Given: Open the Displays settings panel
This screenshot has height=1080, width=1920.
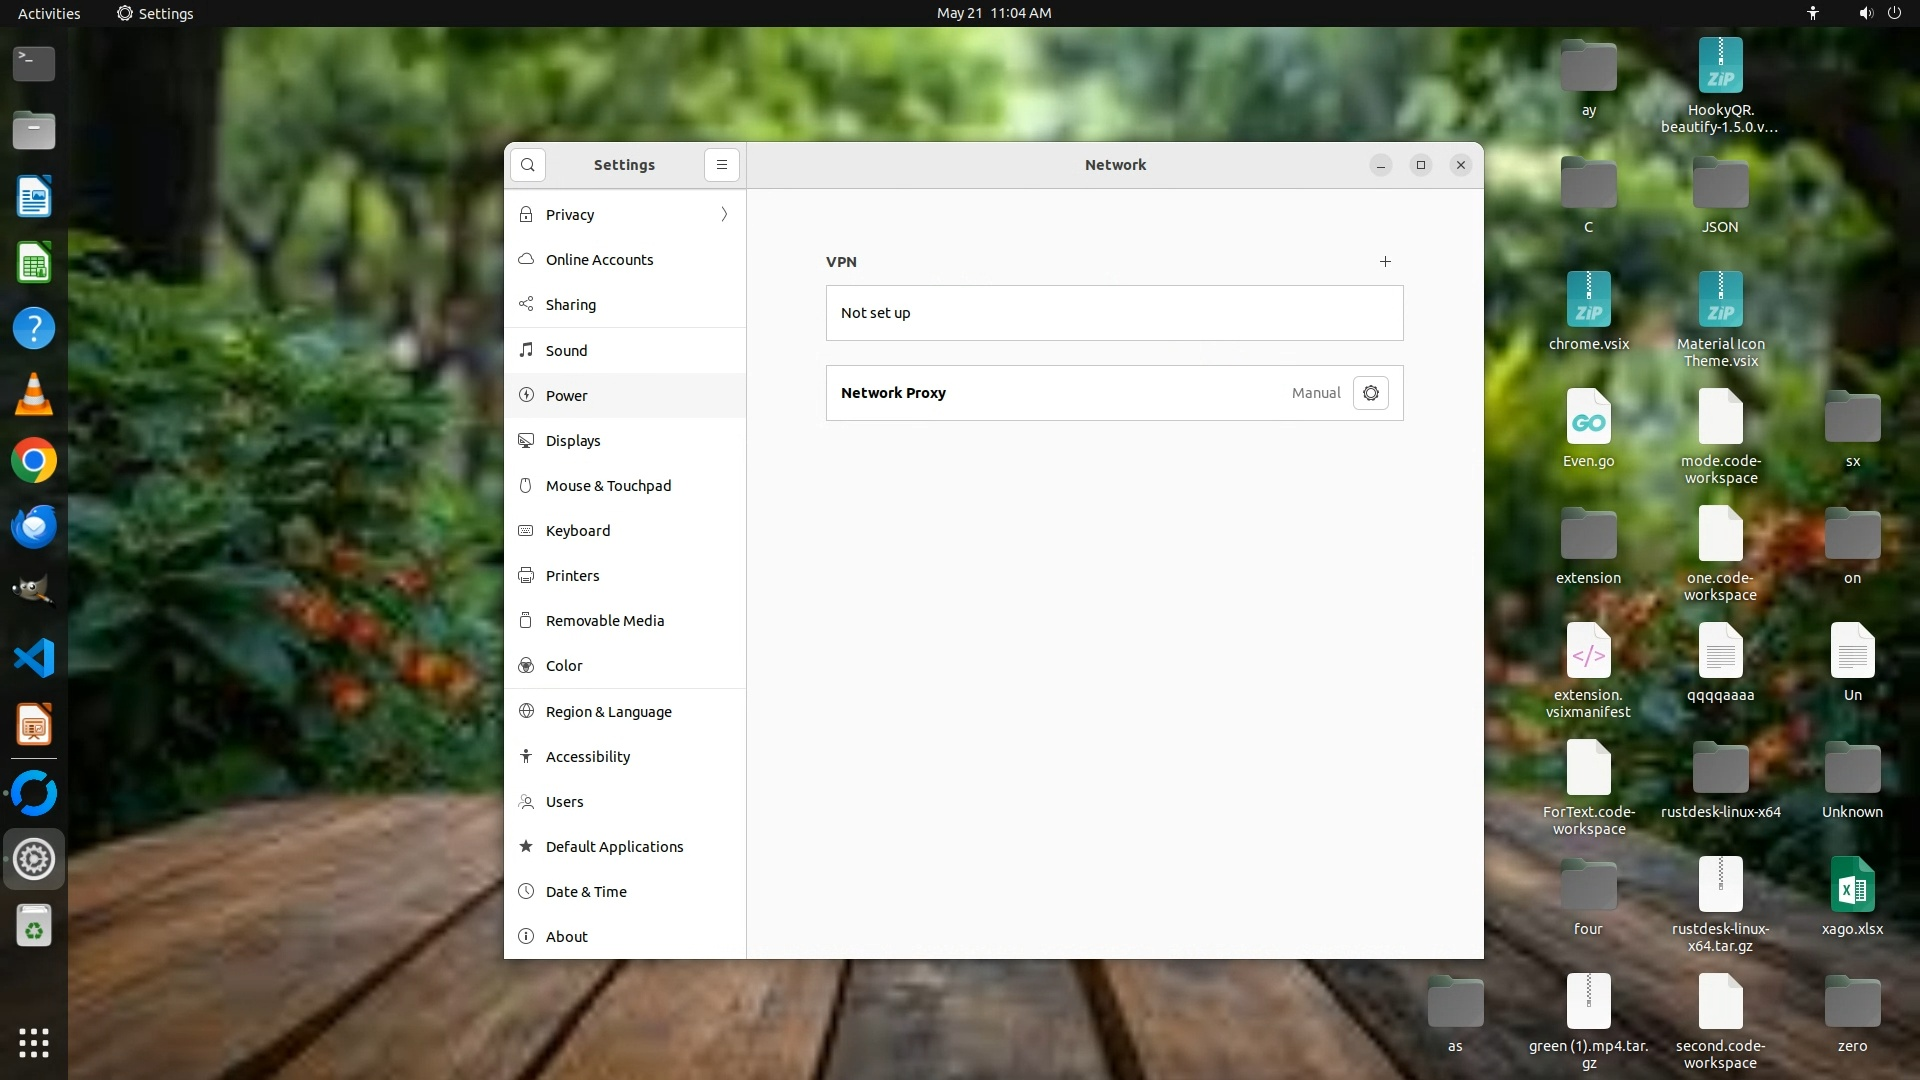Looking at the screenshot, I should tap(573, 441).
